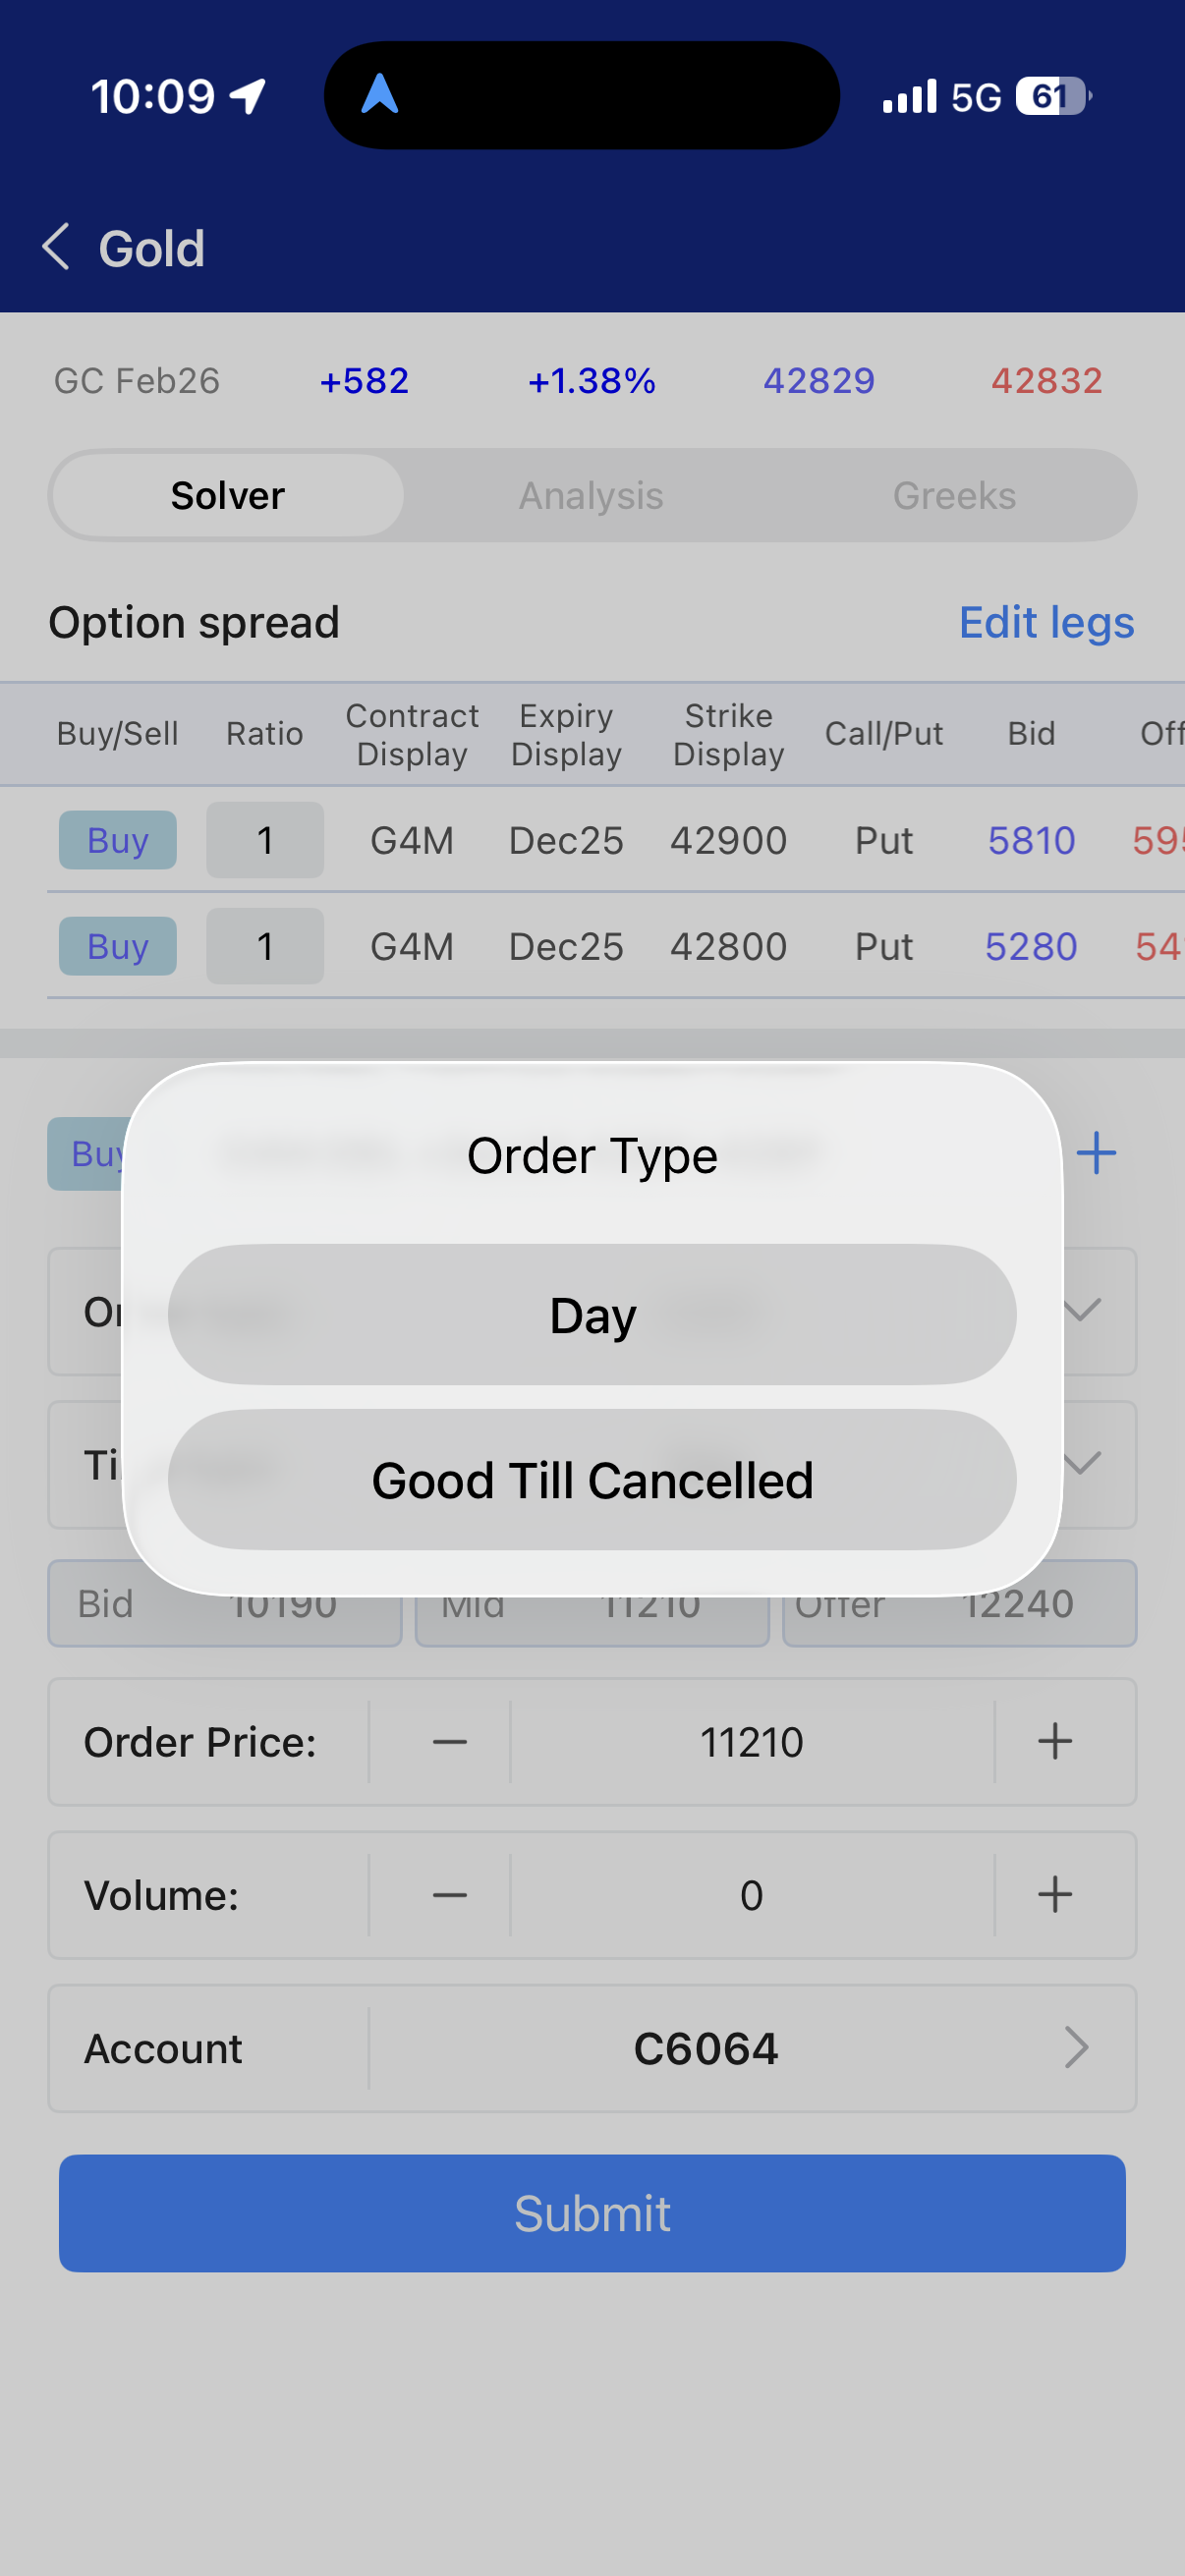Decrease Order Price with the minus button
1185x2576 pixels.
tap(449, 1742)
